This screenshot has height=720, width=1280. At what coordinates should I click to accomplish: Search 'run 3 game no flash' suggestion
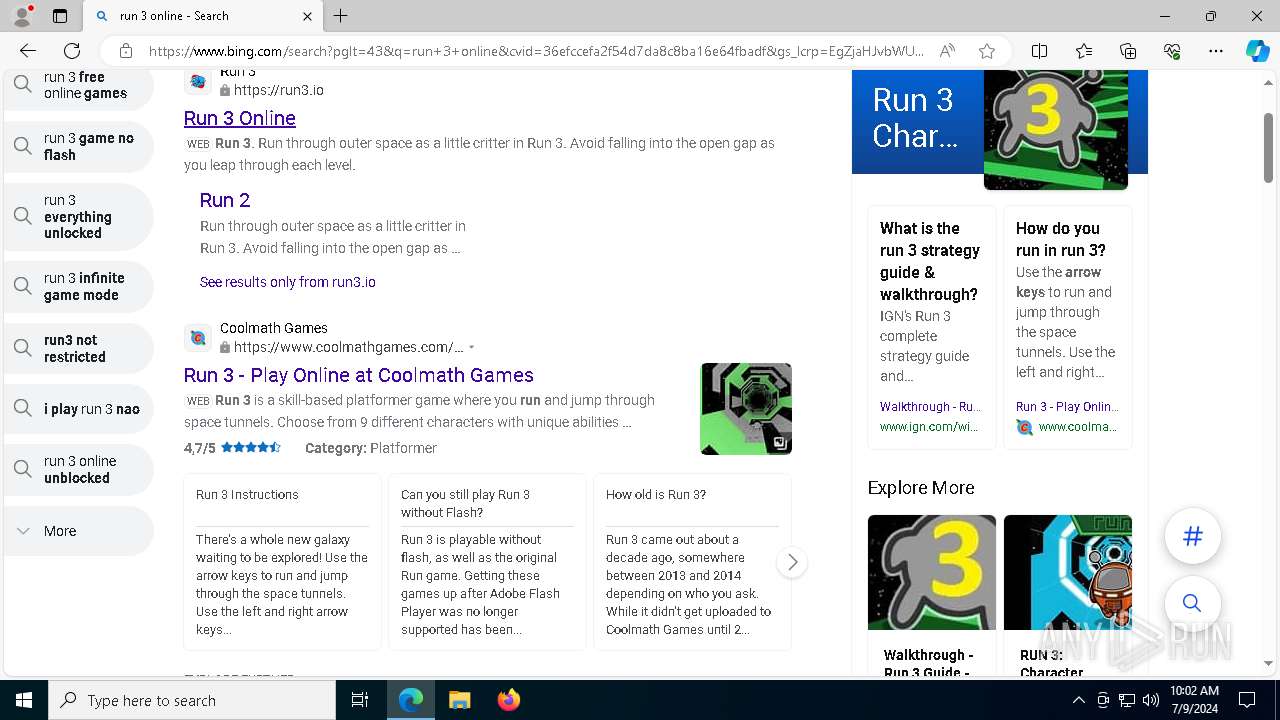[79, 147]
